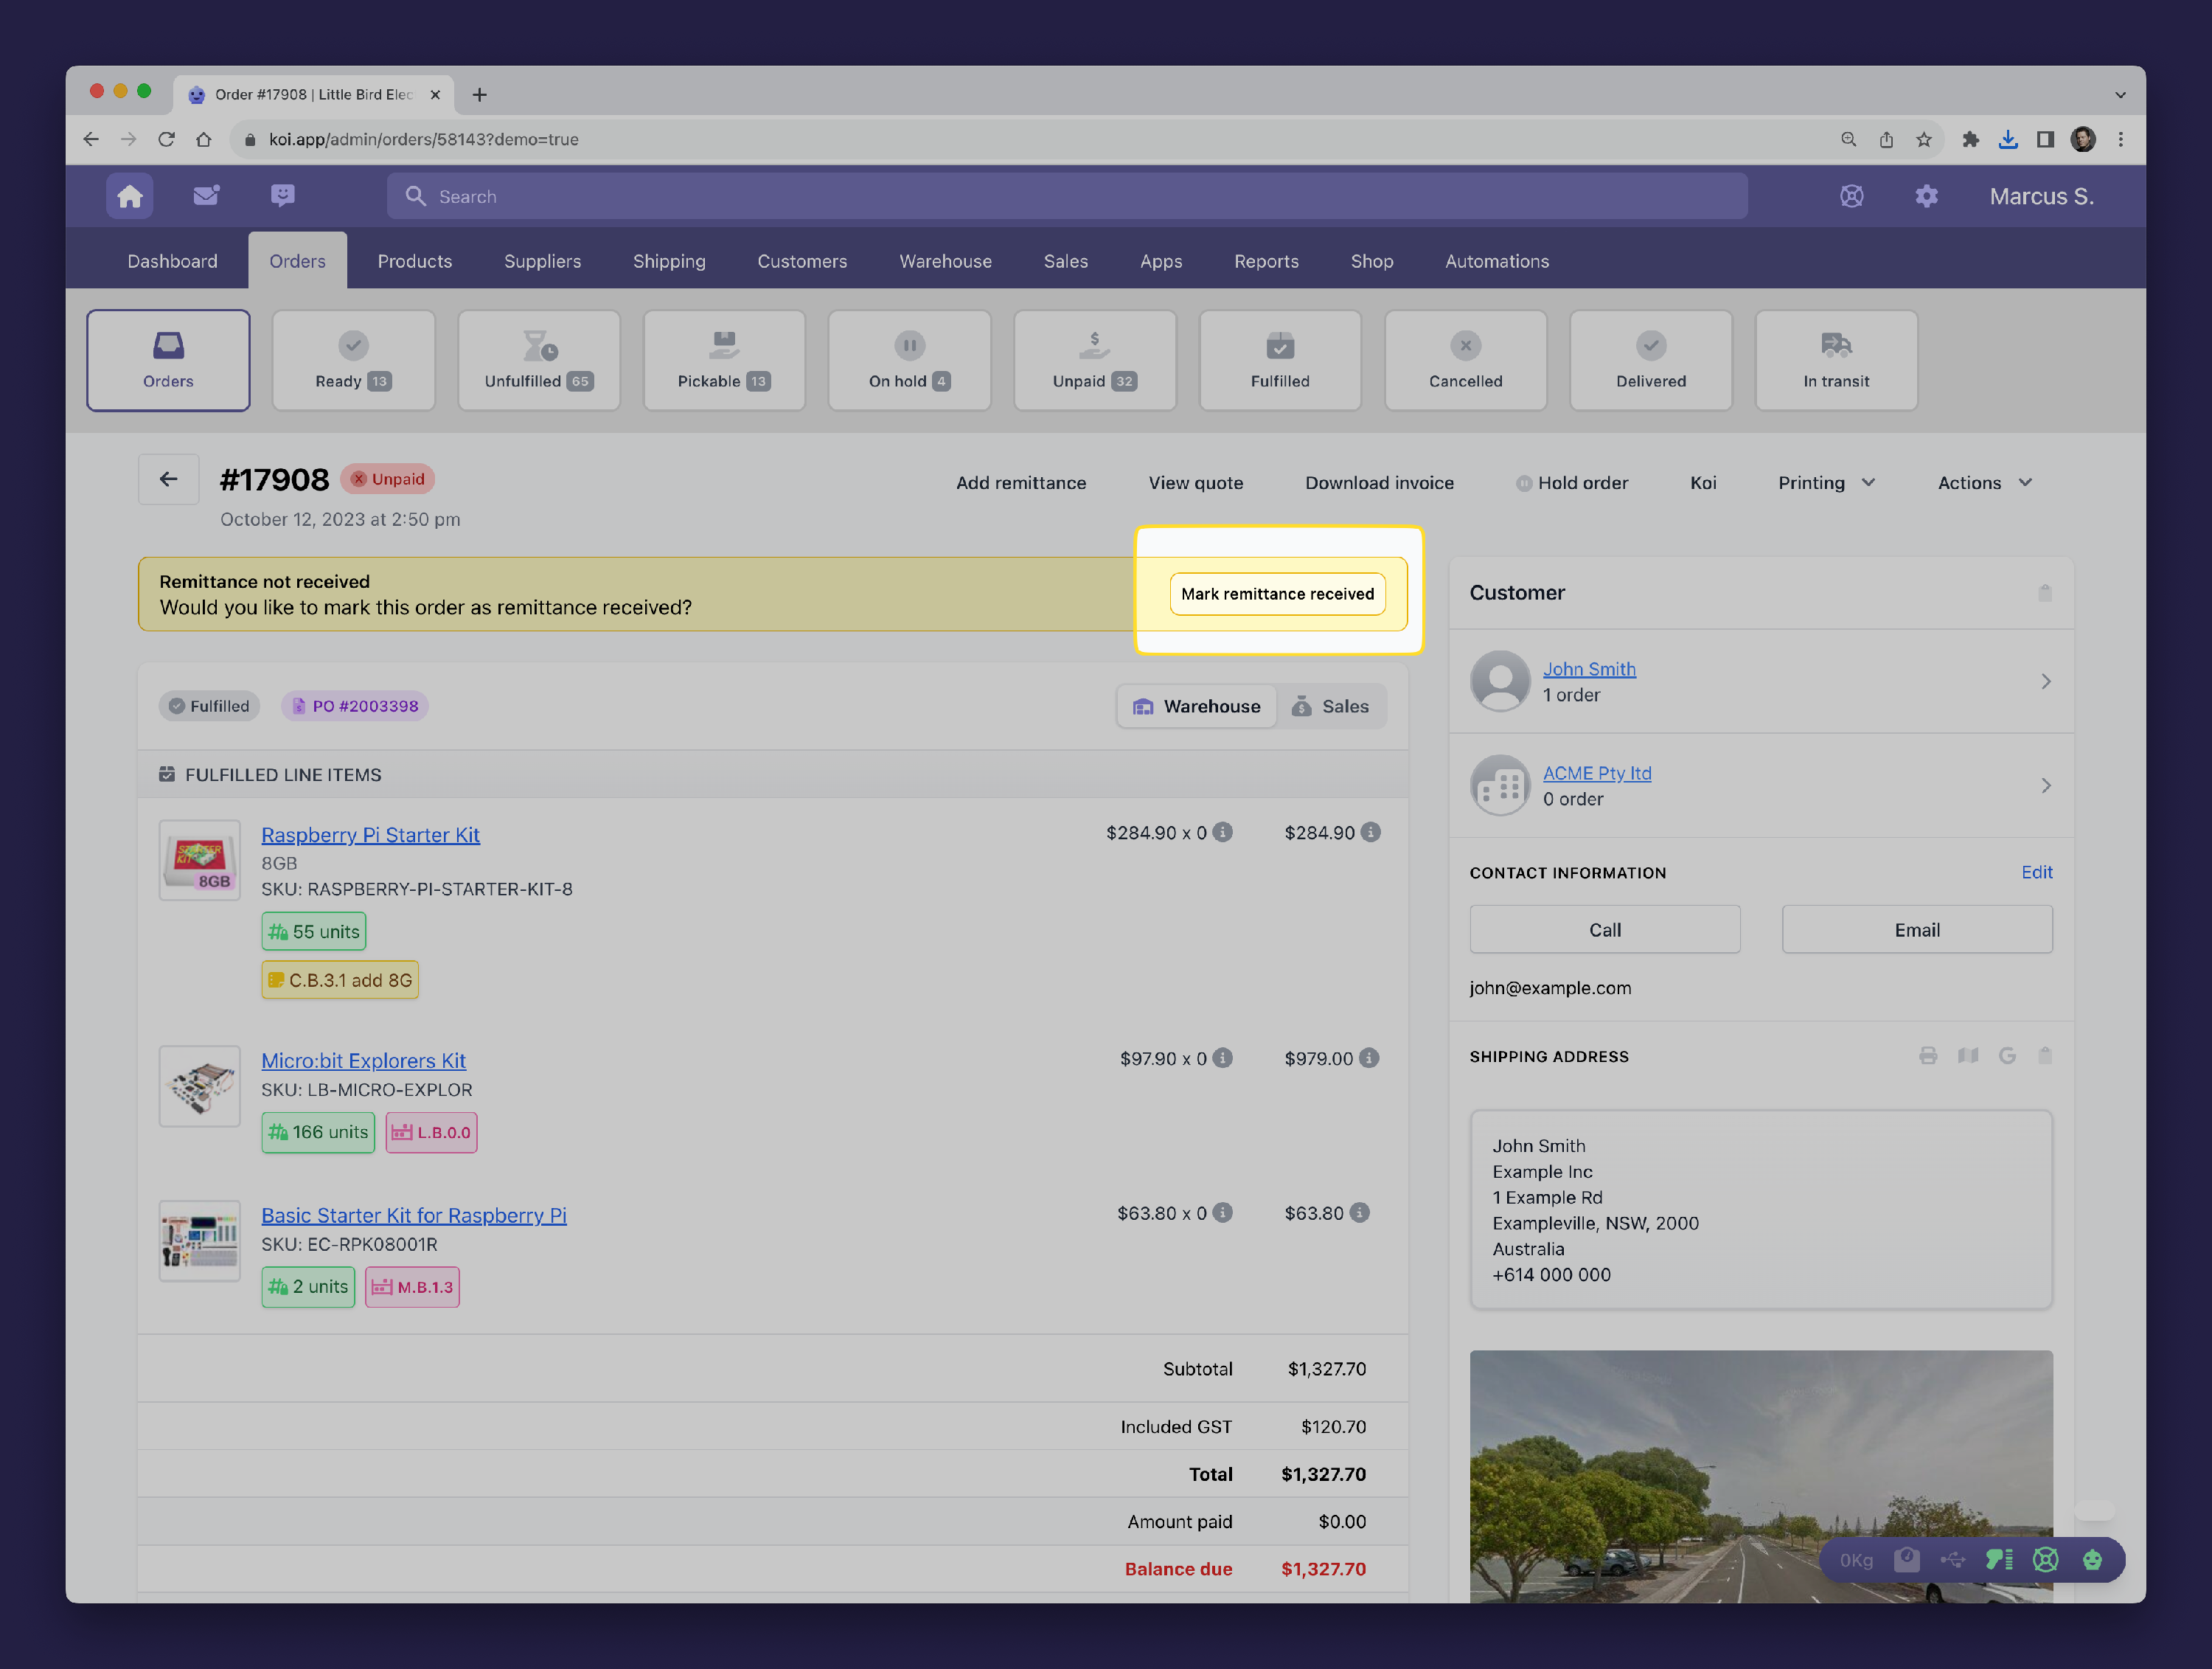Click the PO #2003398 purple tag

pos(355,706)
